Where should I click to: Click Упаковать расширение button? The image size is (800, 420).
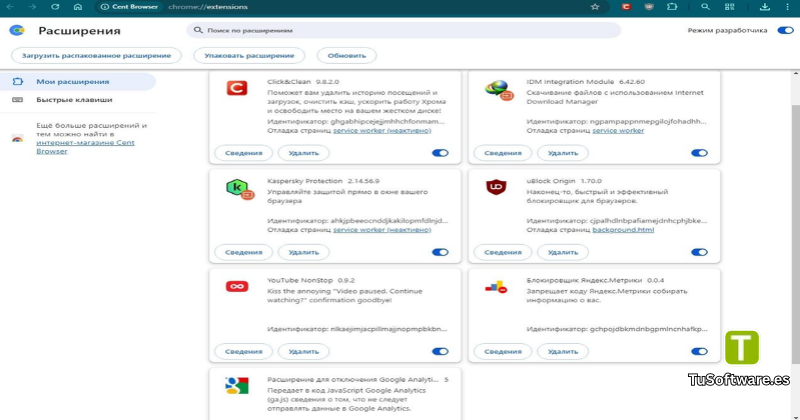pos(249,56)
